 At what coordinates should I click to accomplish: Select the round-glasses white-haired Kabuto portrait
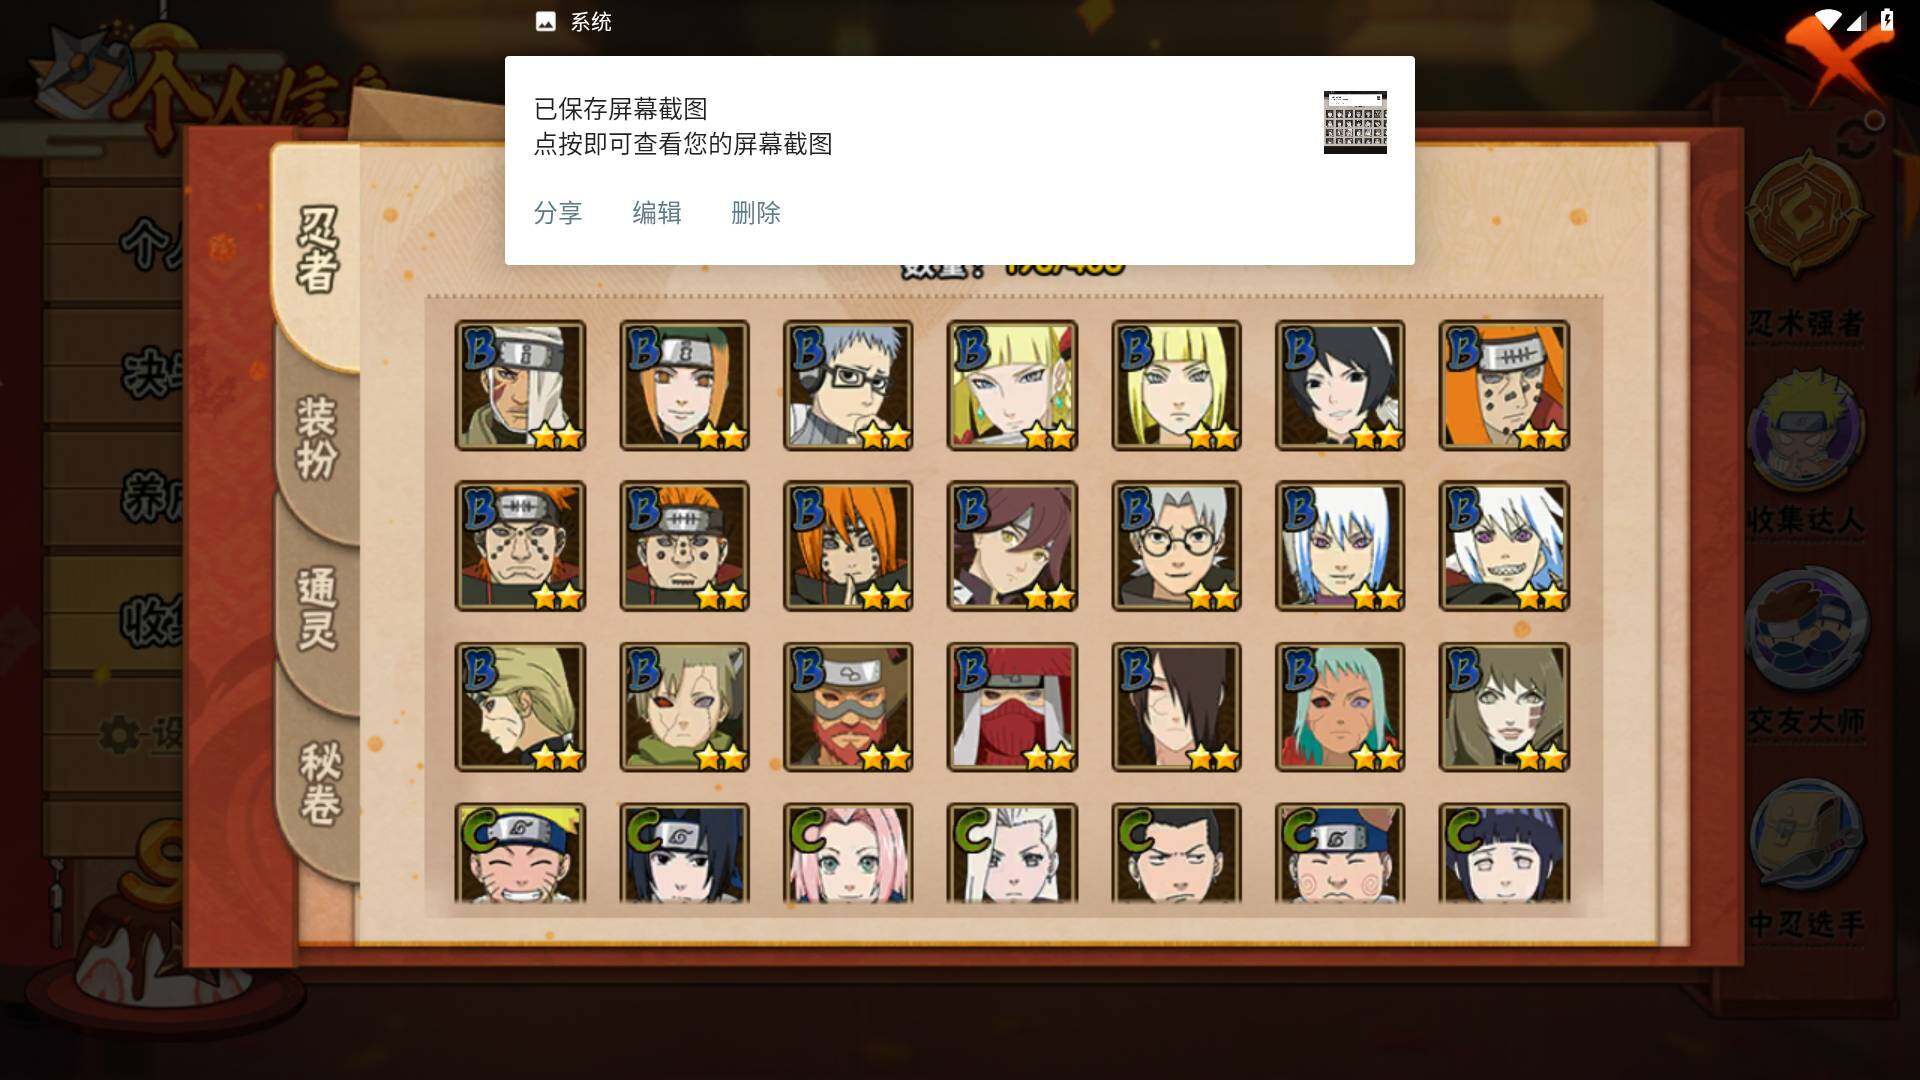pyautogui.click(x=1176, y=546)
